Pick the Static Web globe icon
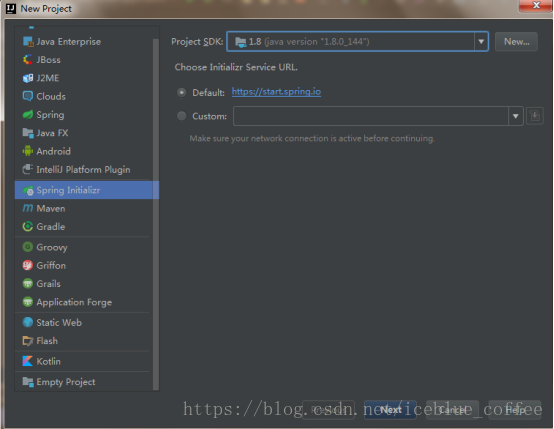 pos(28,322)
